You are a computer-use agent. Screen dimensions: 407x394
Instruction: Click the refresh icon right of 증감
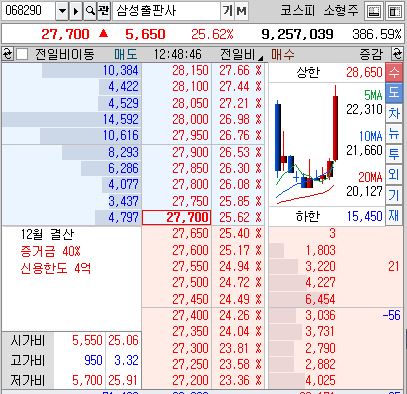tap(397, 54)
